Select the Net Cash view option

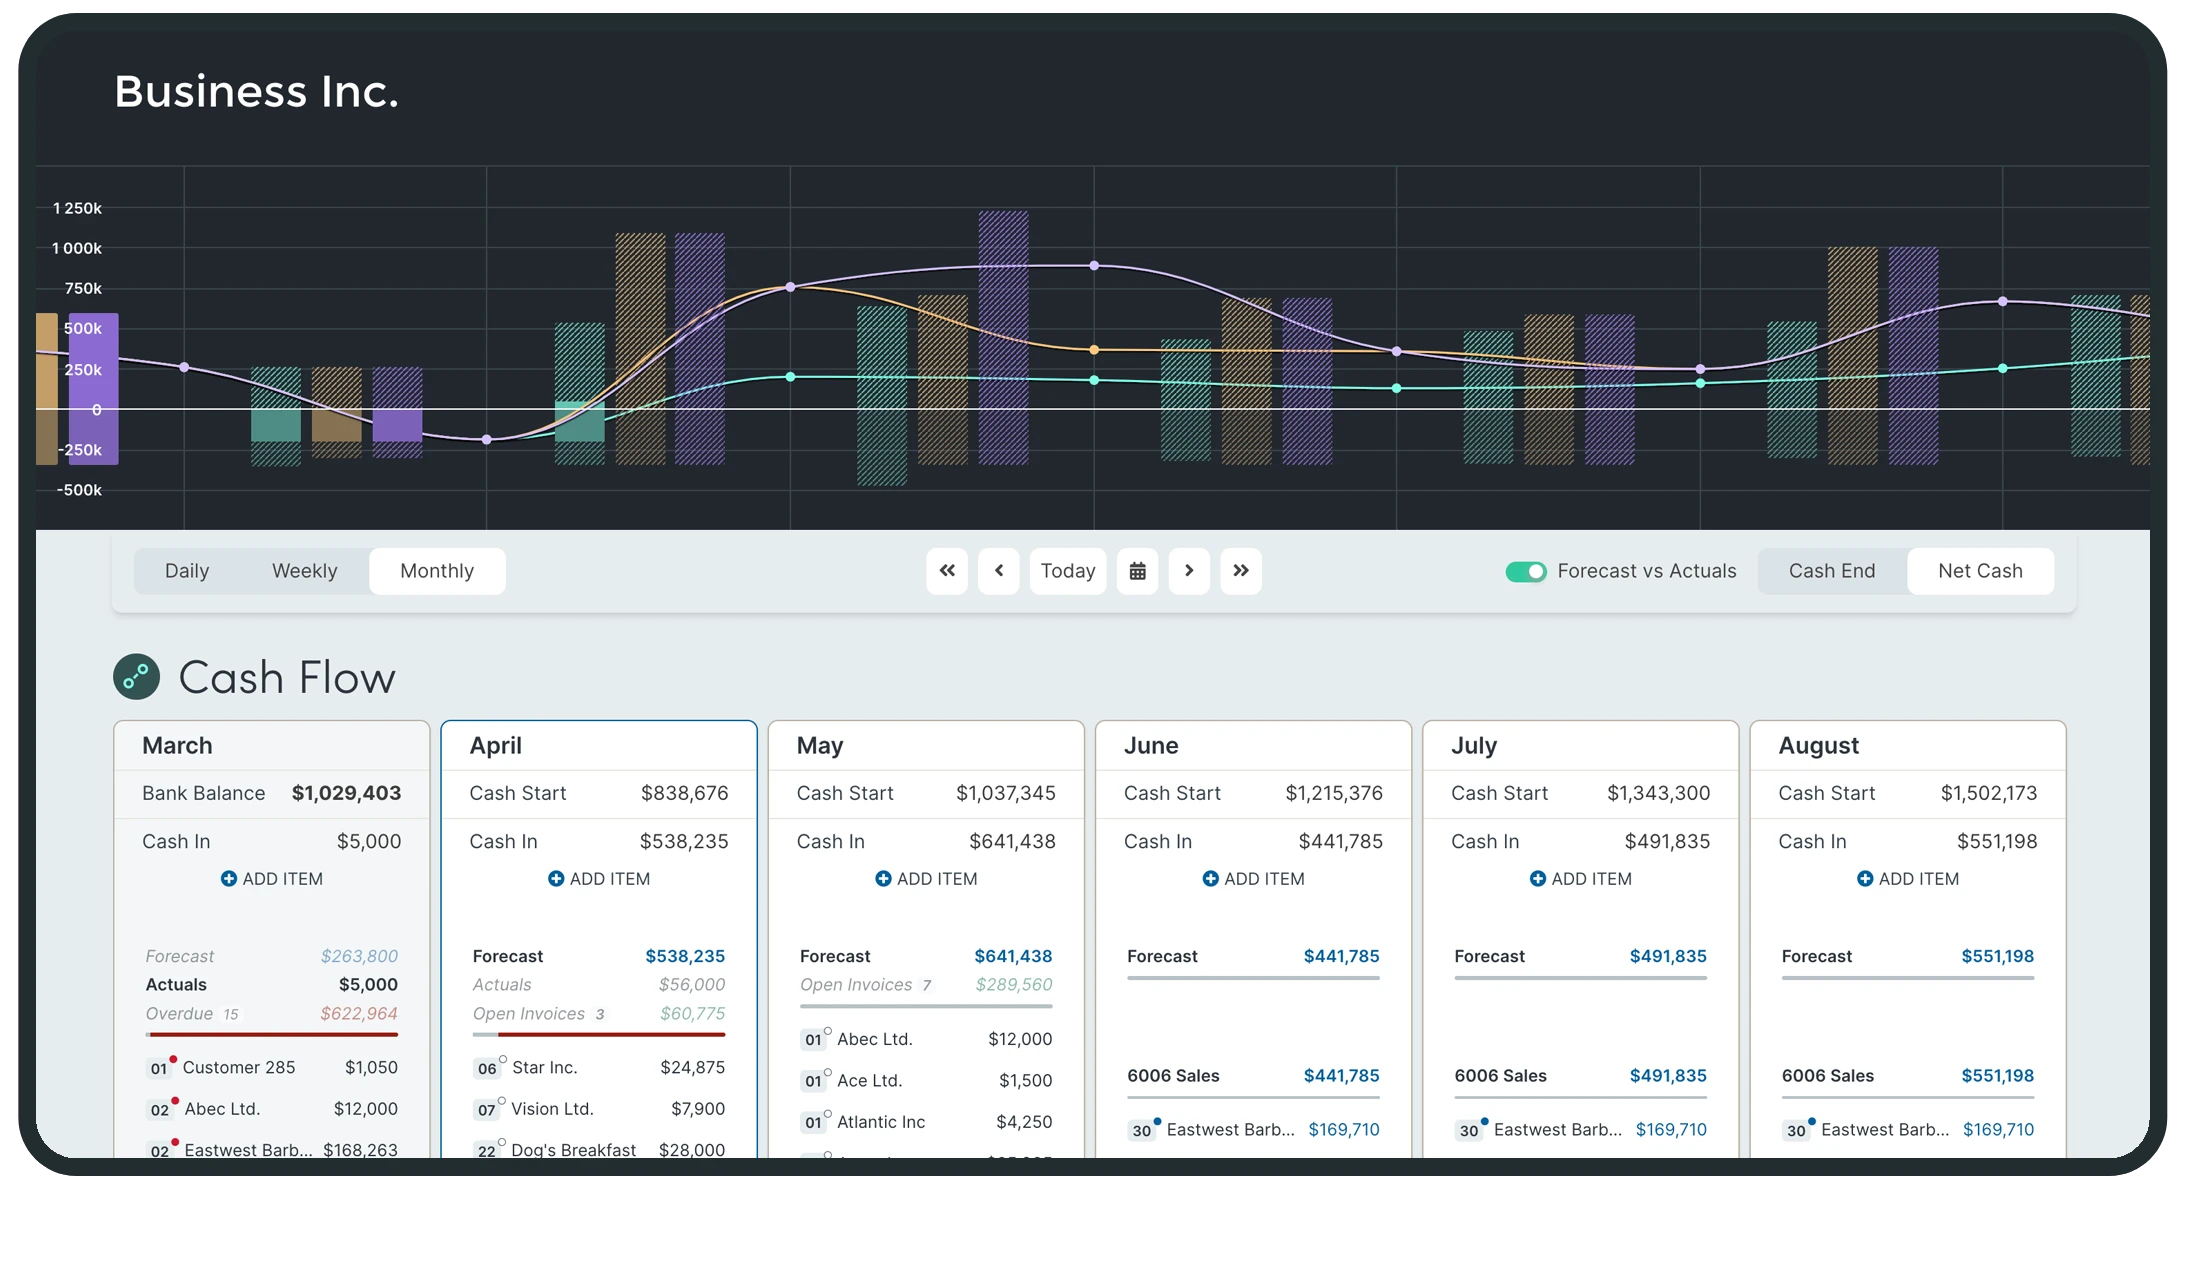point(1979,571)
